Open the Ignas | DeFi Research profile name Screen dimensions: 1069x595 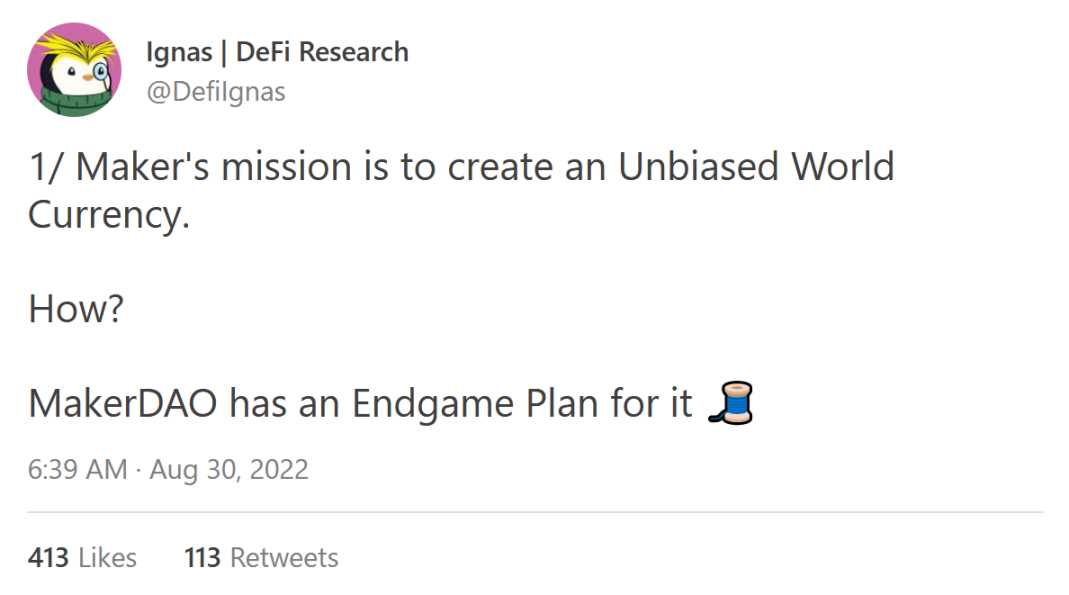click(x=277, y=52)
